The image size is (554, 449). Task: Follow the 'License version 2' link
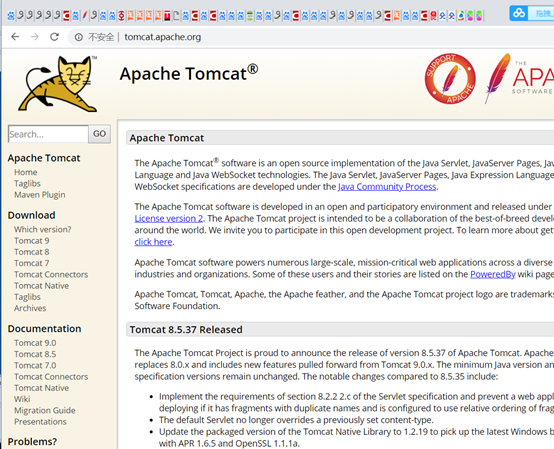169,218
